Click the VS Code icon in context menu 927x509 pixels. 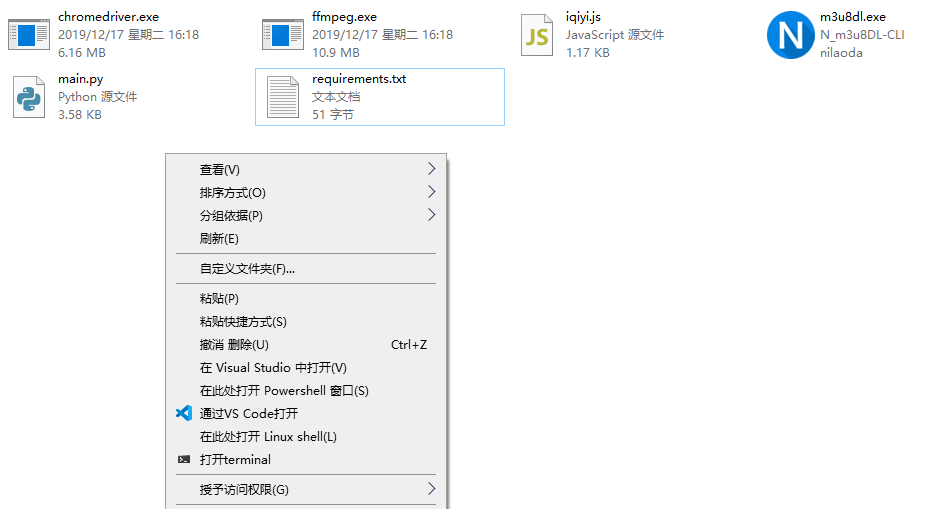[184, 413]
